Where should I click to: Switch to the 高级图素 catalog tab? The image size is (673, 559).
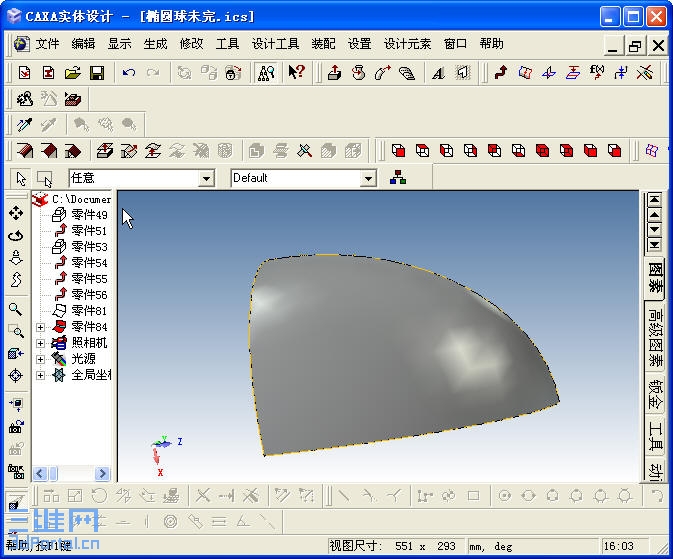[x=655, y=337]
